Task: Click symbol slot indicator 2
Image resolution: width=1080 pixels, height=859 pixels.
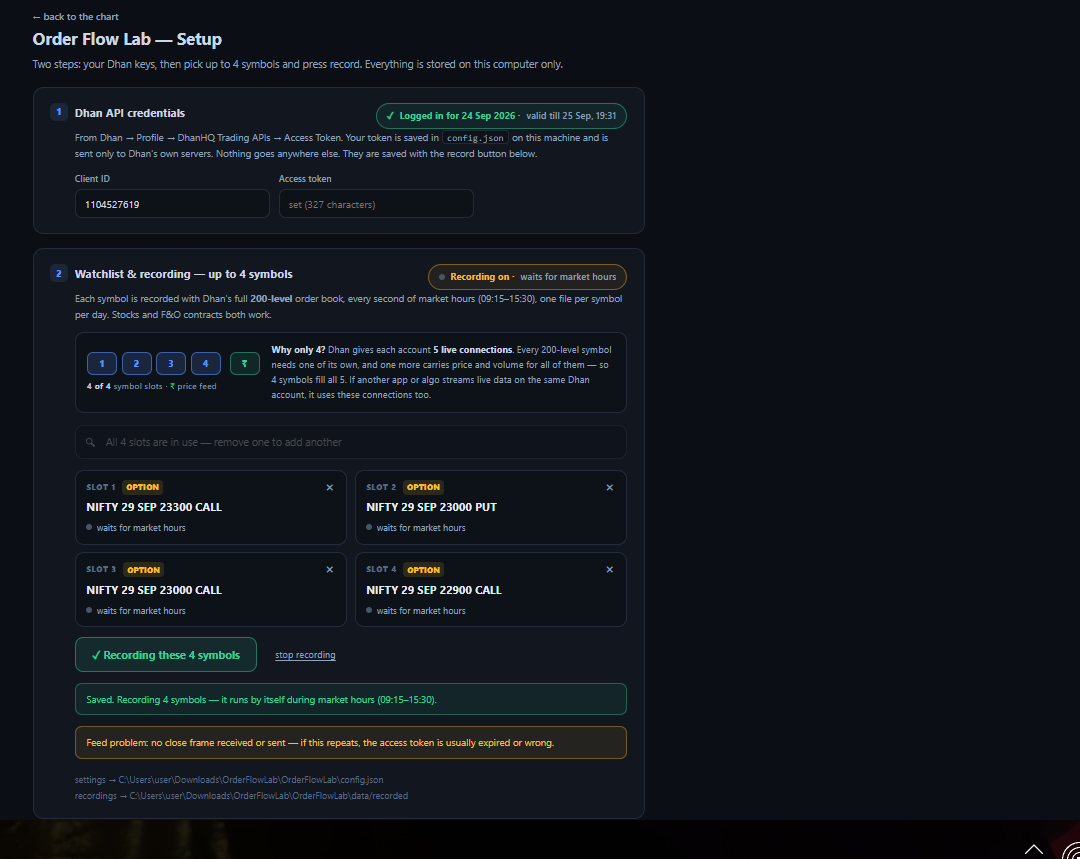Action: click(136, 363)
